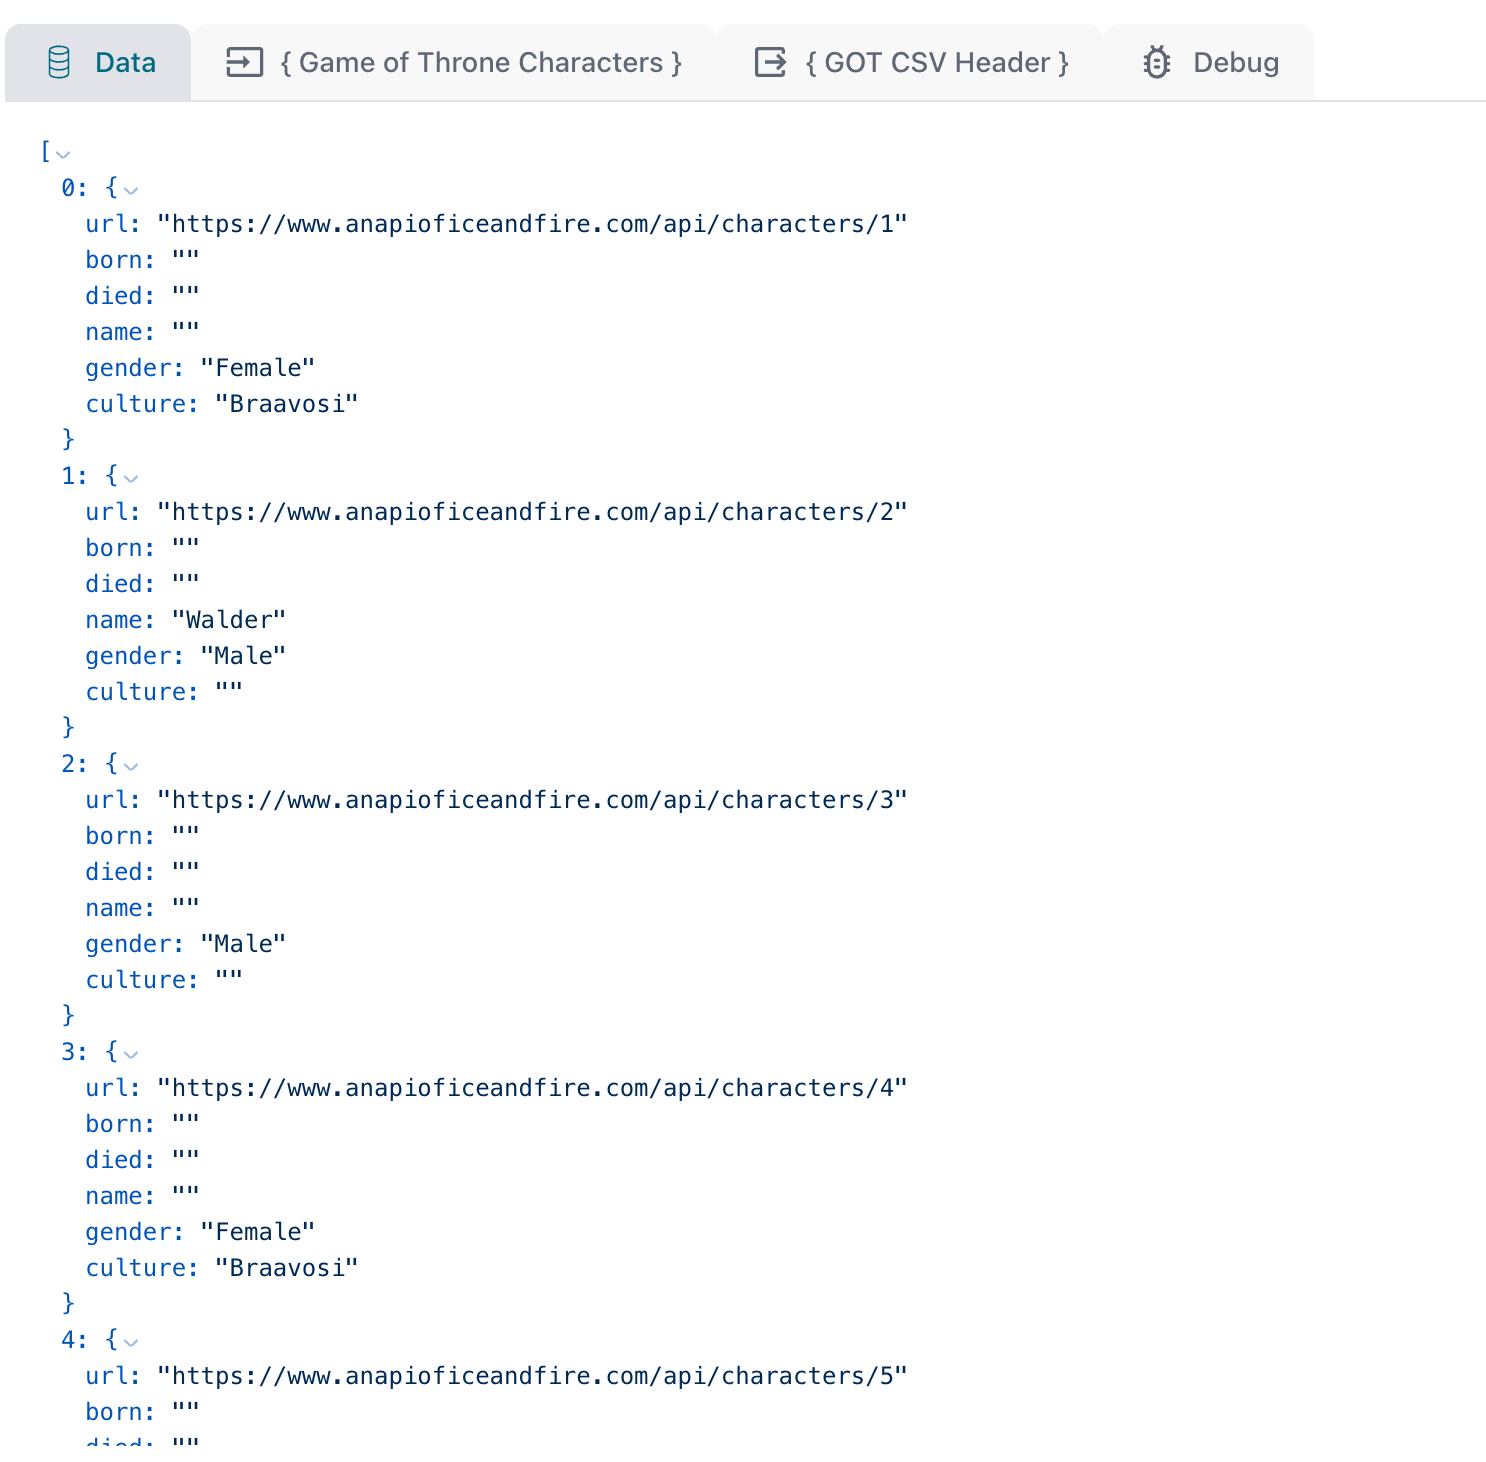Click the output arrow icon beside GOT CSV Header
Screen dimensions: 1486x1462
770,62
